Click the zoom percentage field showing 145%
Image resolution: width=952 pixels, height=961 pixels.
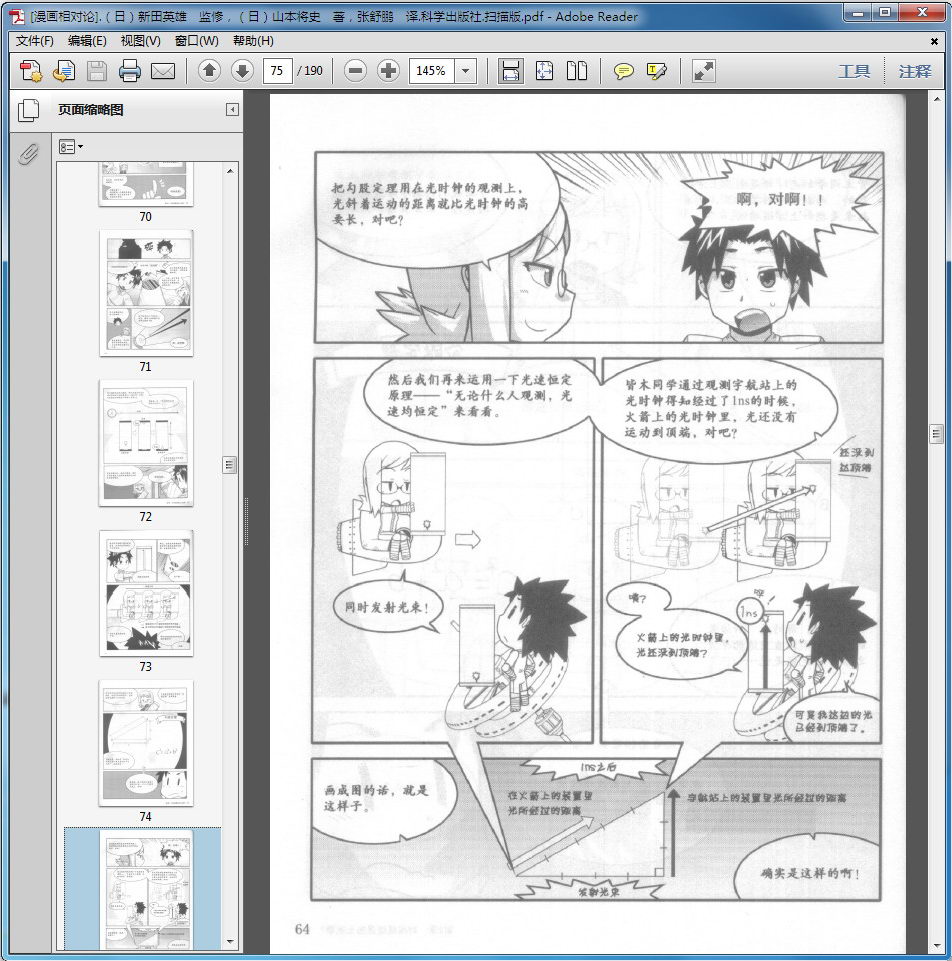[432, 71]
